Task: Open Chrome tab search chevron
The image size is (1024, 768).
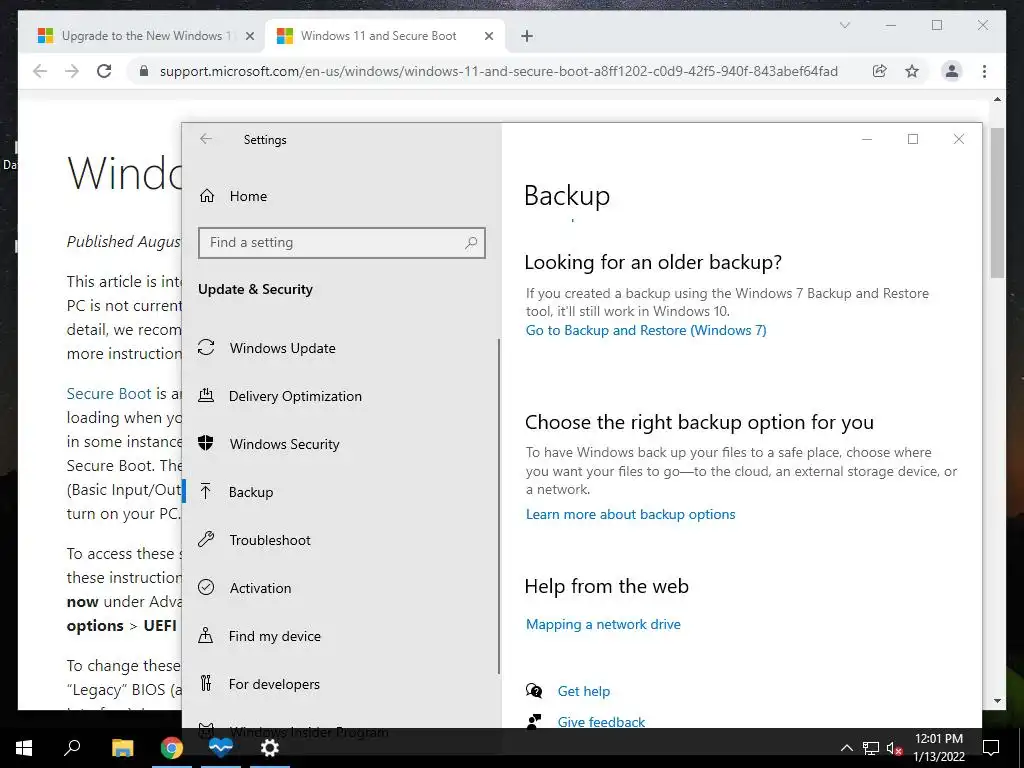Action: pos(844,25)
